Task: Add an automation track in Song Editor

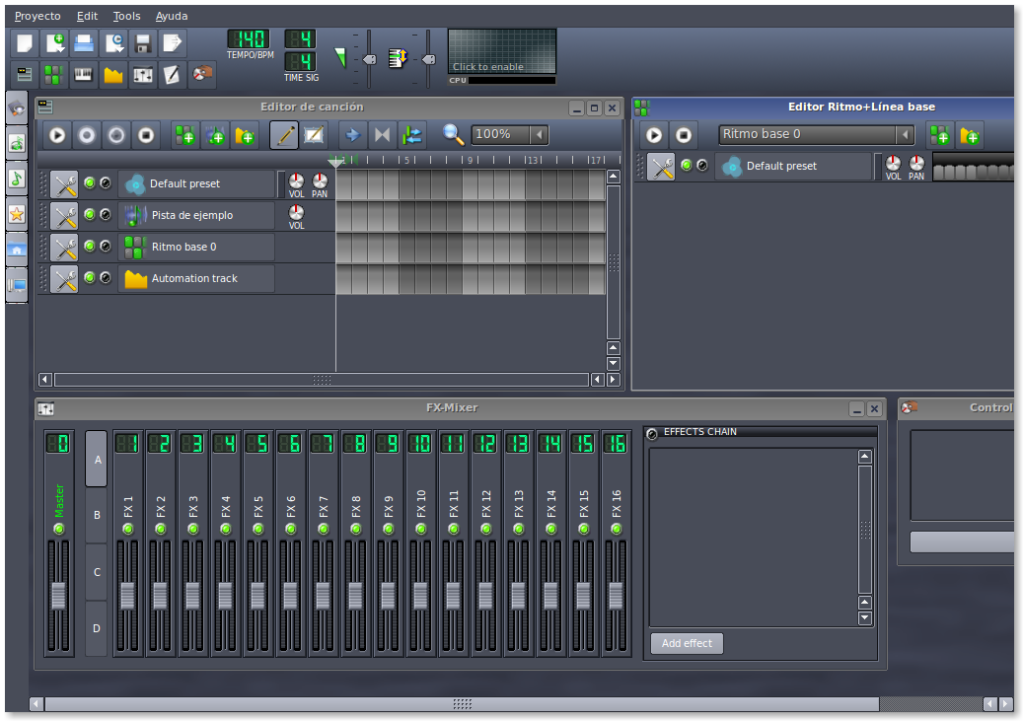Action: [x=245, y=136]
